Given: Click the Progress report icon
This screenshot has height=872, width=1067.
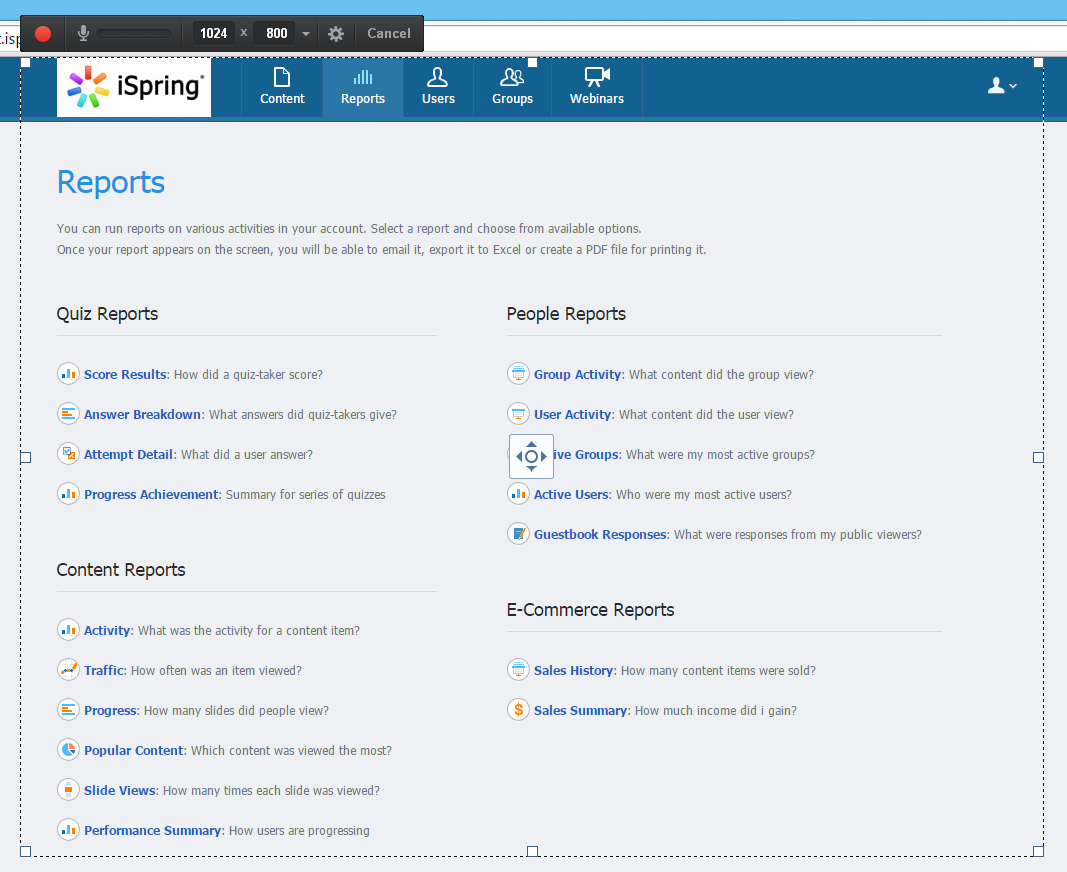Looking at the screenshot, I should pyautogui.click(x=68, y=710).
